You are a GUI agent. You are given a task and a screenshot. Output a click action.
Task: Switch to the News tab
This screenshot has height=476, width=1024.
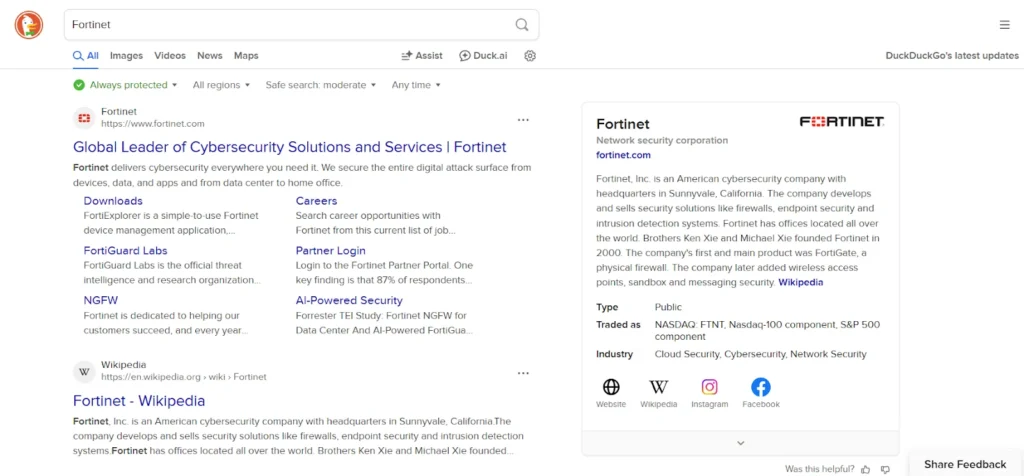coord(209,56)
